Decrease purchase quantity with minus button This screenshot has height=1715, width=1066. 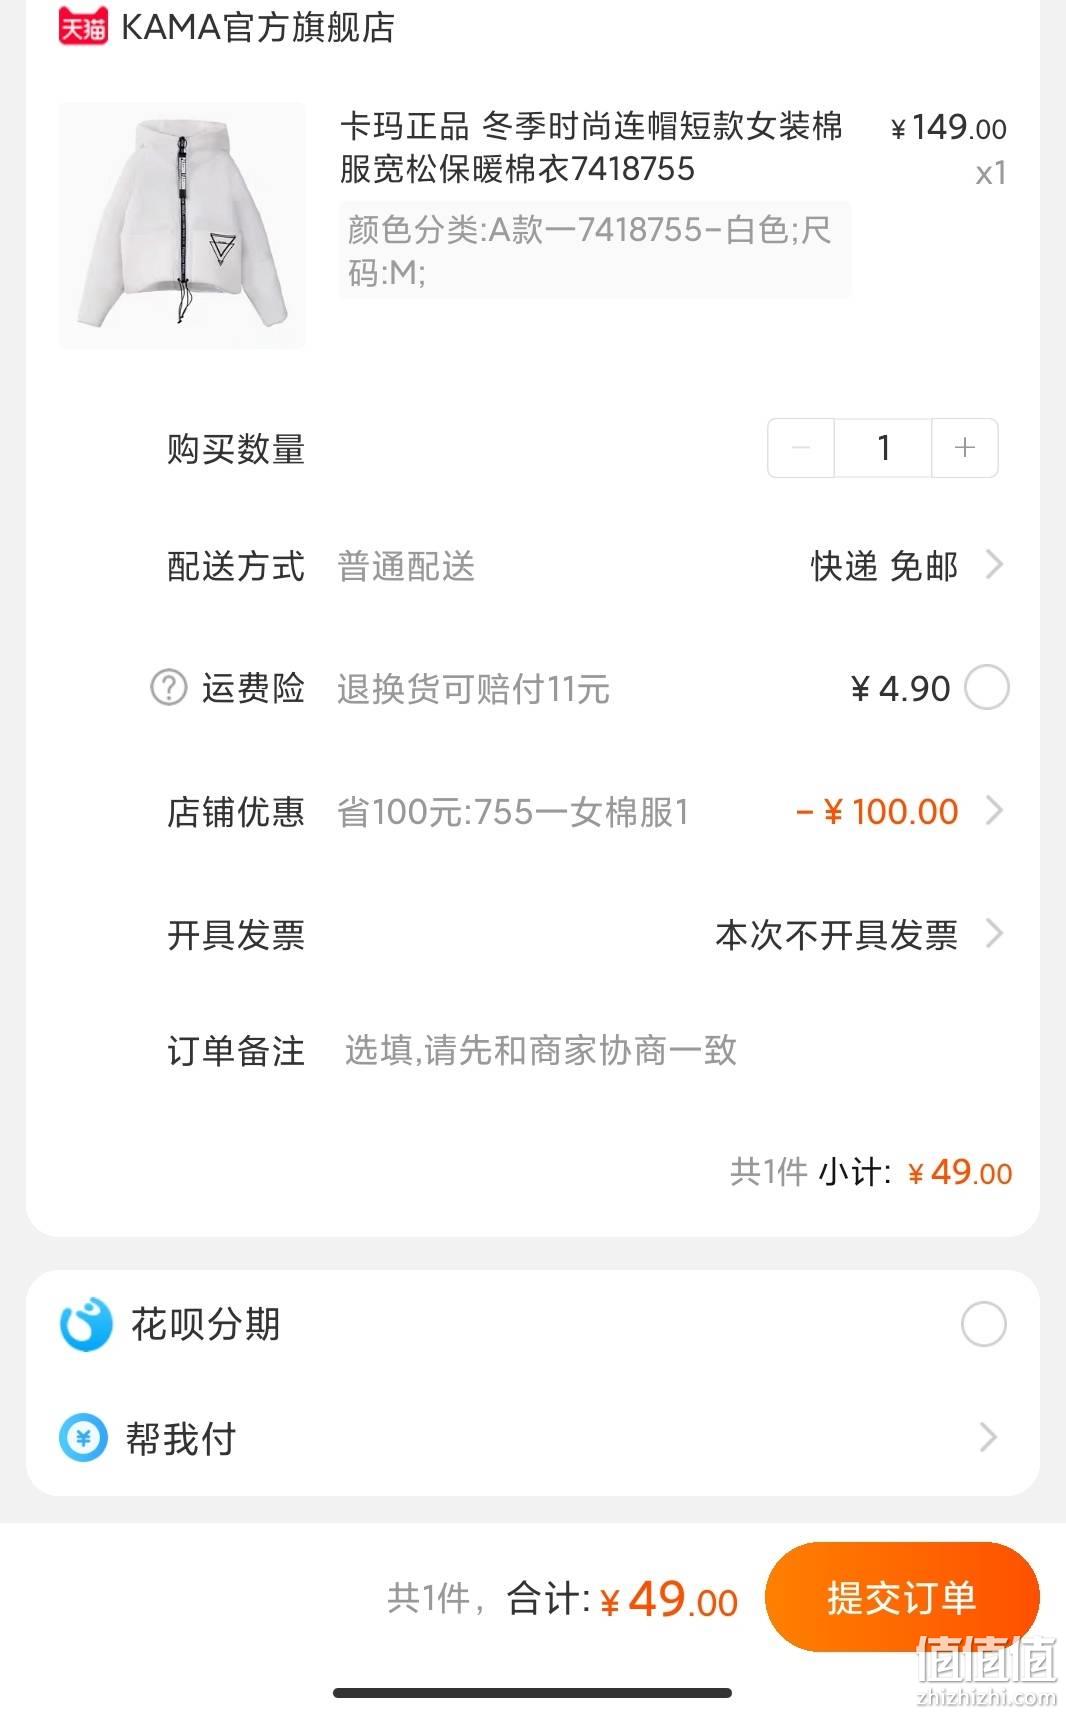click(801, 448)
